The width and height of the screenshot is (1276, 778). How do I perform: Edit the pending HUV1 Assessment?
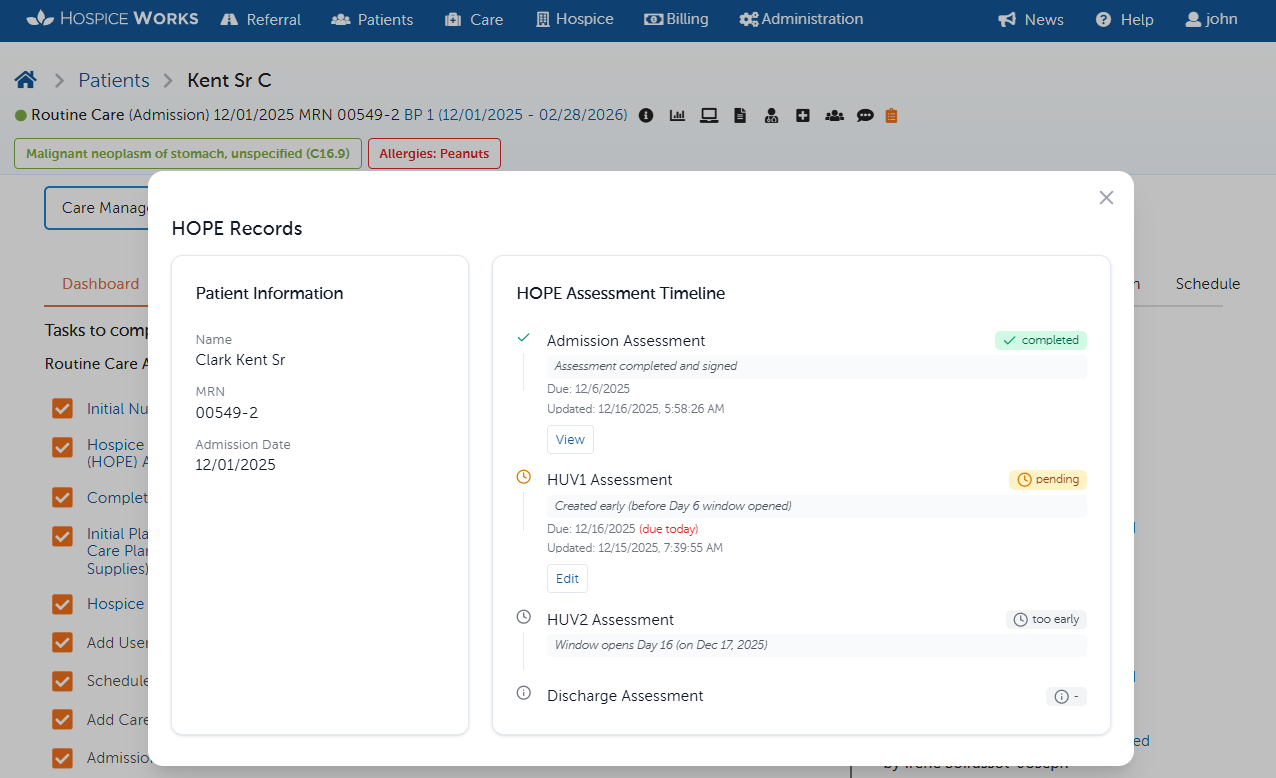pos(567,578)
